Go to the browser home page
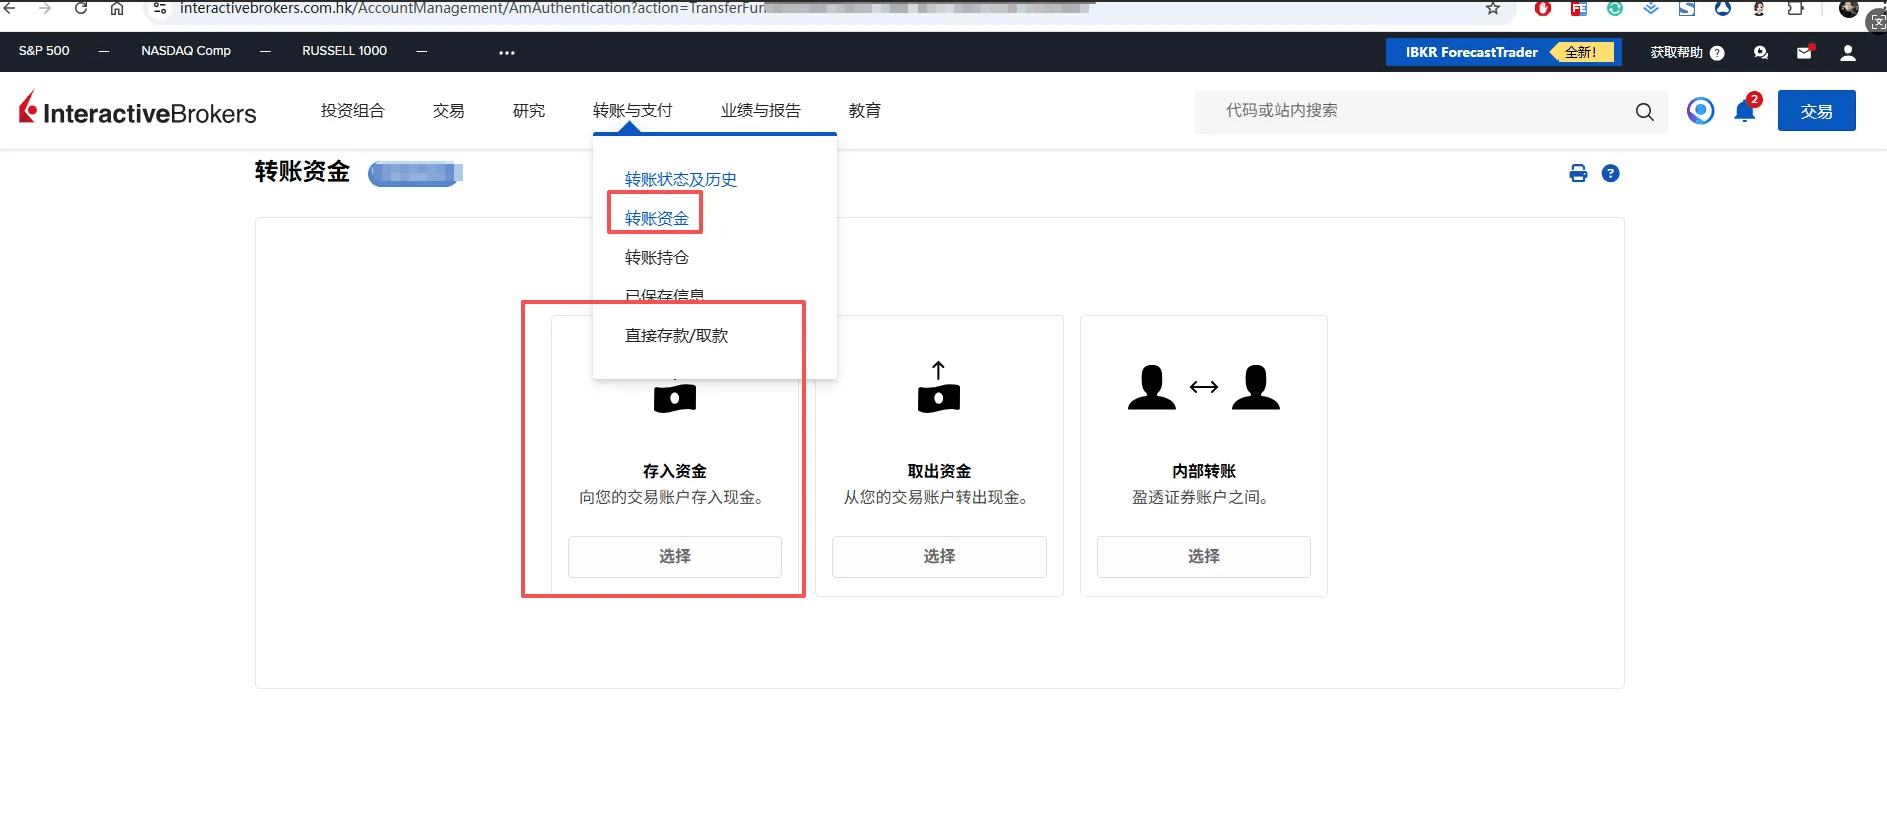 pyautogui.click(x=117, y=8)
